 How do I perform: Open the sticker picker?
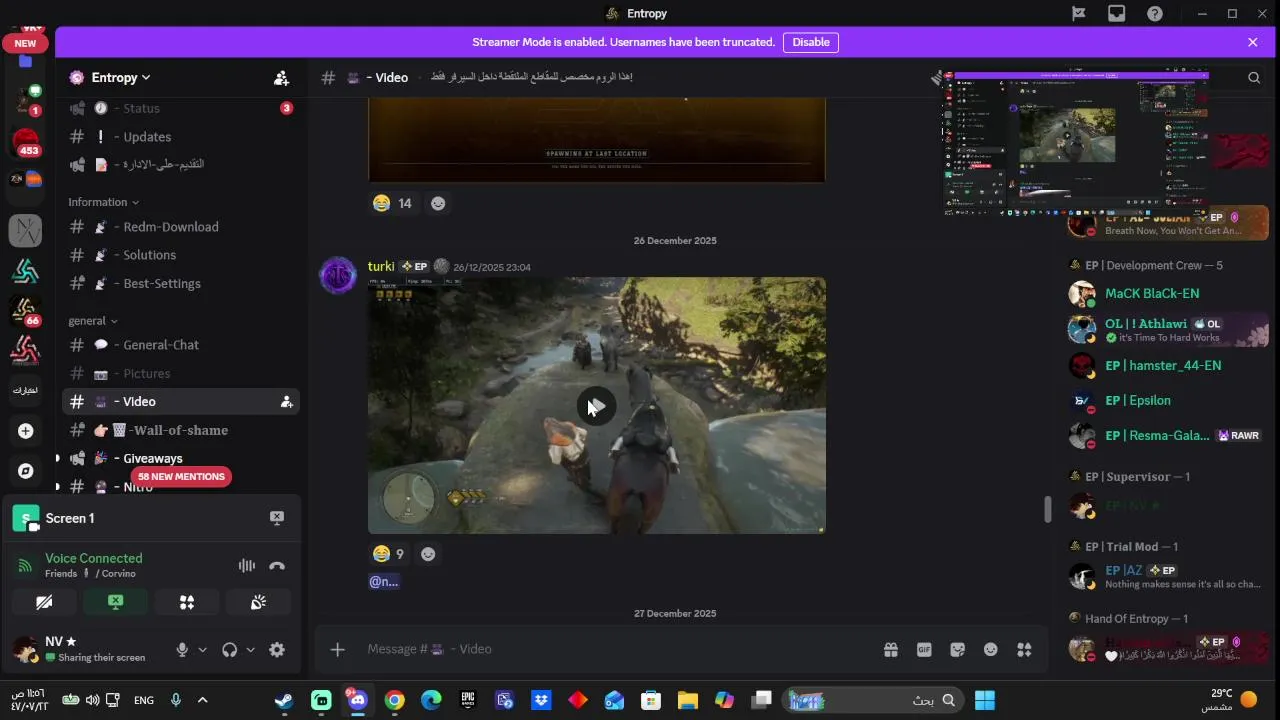coord(957,650)
